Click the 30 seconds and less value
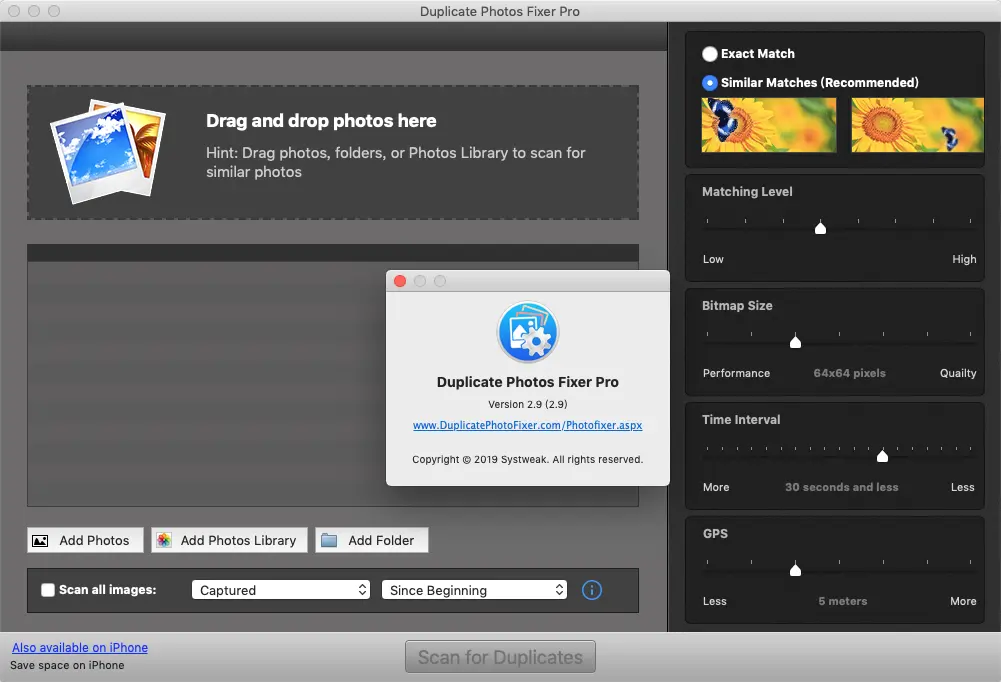Viewport: 1001px width, 682px height. pos(841,487)
